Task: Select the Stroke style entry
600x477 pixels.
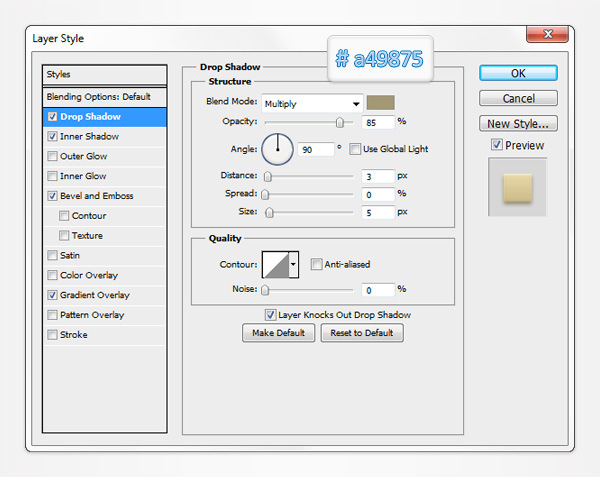Action: coord(75,335)
